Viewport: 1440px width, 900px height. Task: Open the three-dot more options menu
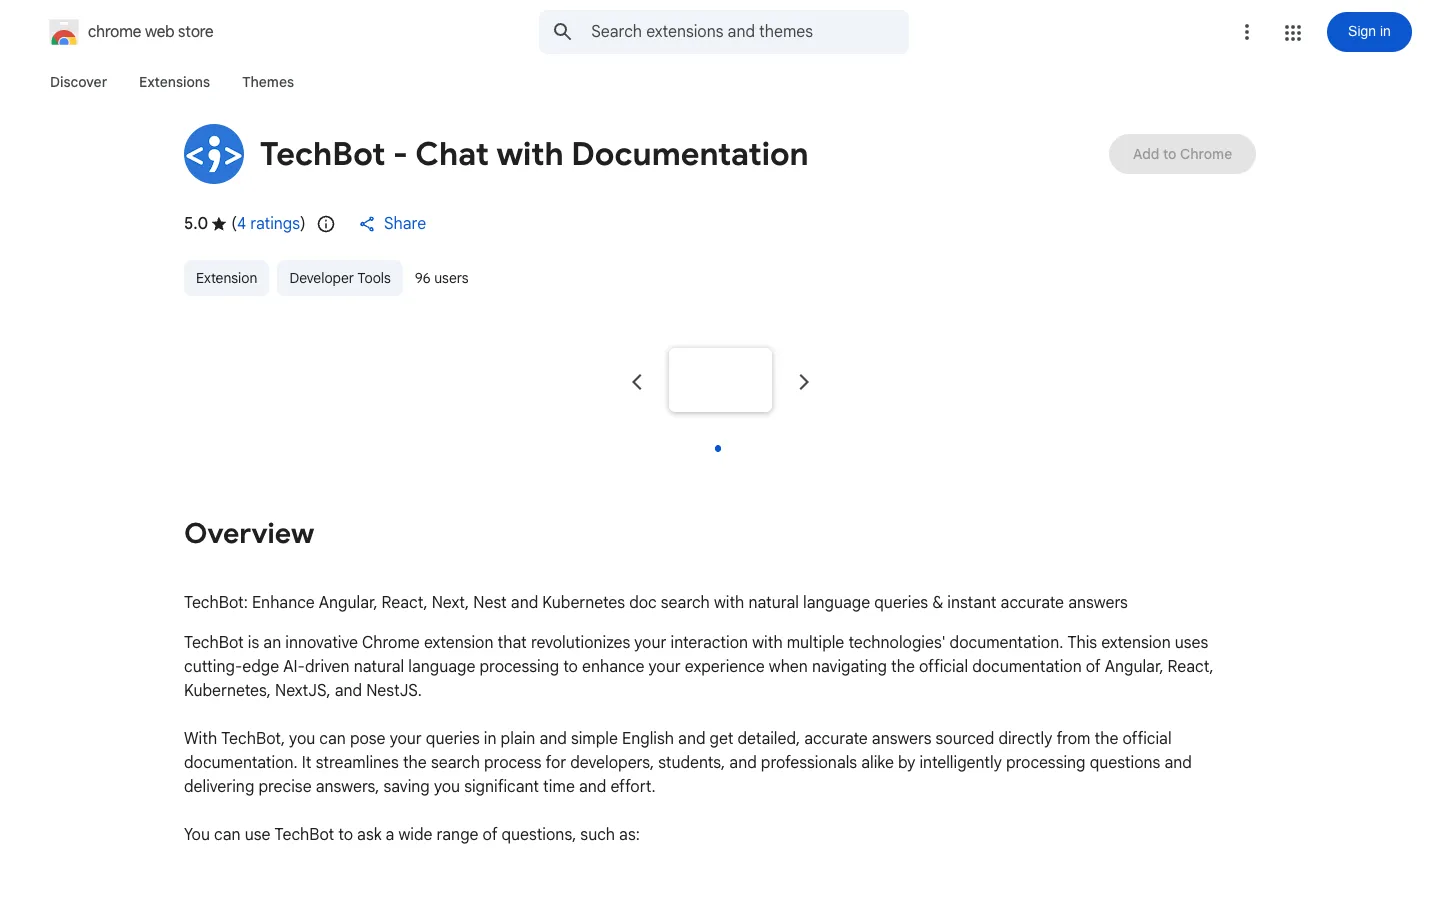(x=1247, y=32)
